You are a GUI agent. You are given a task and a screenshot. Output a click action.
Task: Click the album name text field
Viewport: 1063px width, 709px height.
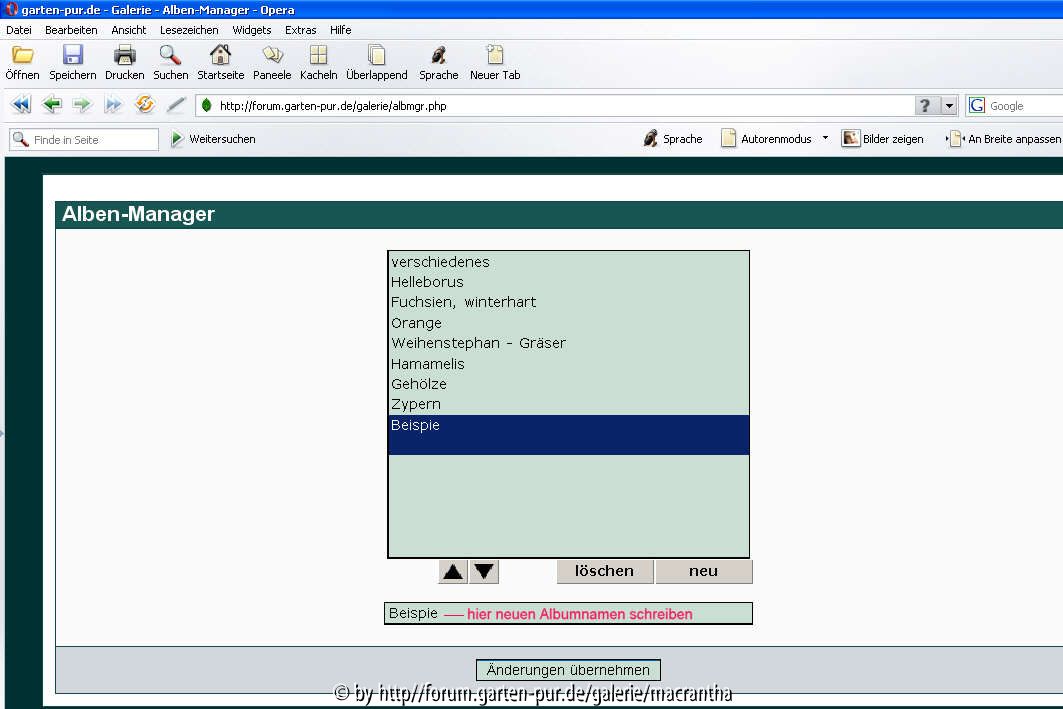pos(568,614)
